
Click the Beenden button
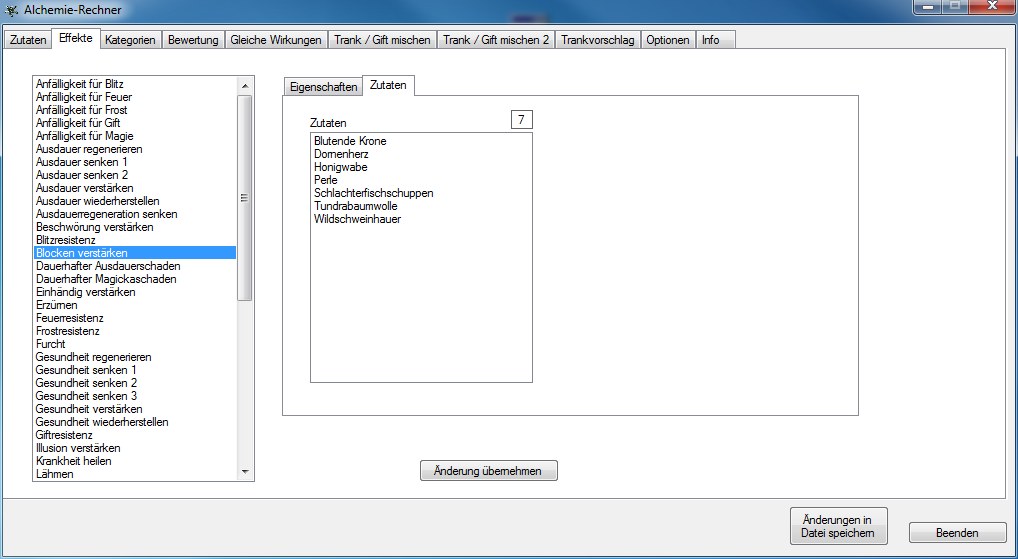coord(957,533)
